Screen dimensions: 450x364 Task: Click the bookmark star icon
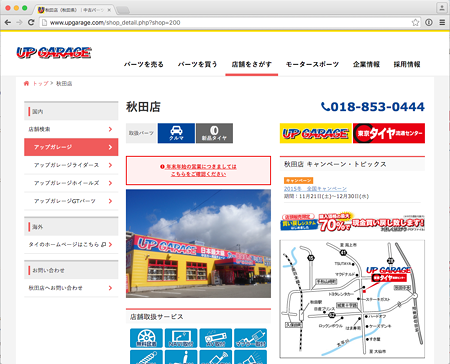point(415,22)
